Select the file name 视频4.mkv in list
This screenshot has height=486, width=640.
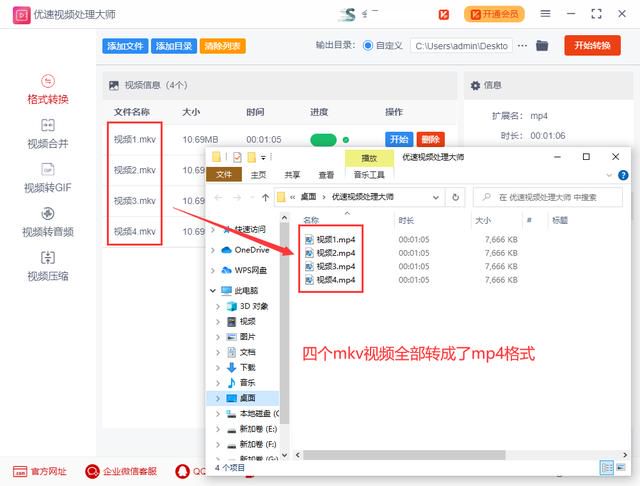135,231
